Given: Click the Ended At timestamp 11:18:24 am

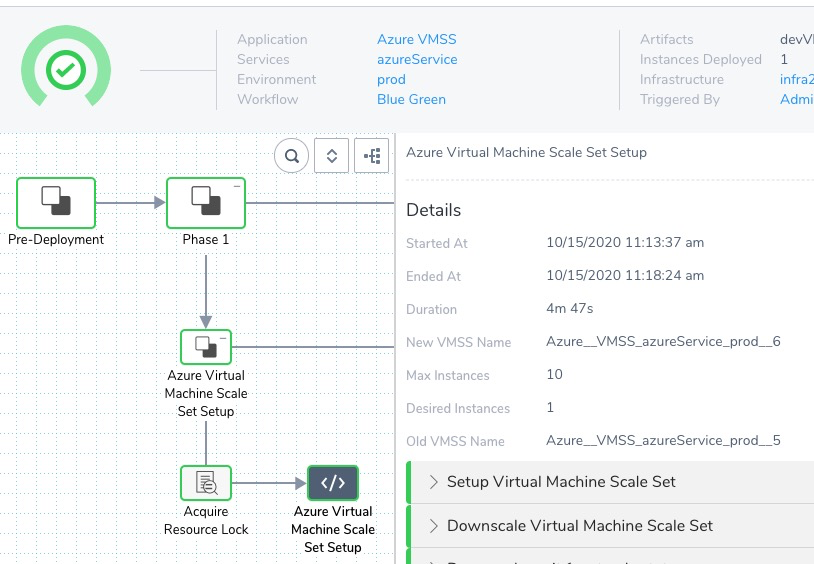Looking at the screenshot, I should click(625, 275).
